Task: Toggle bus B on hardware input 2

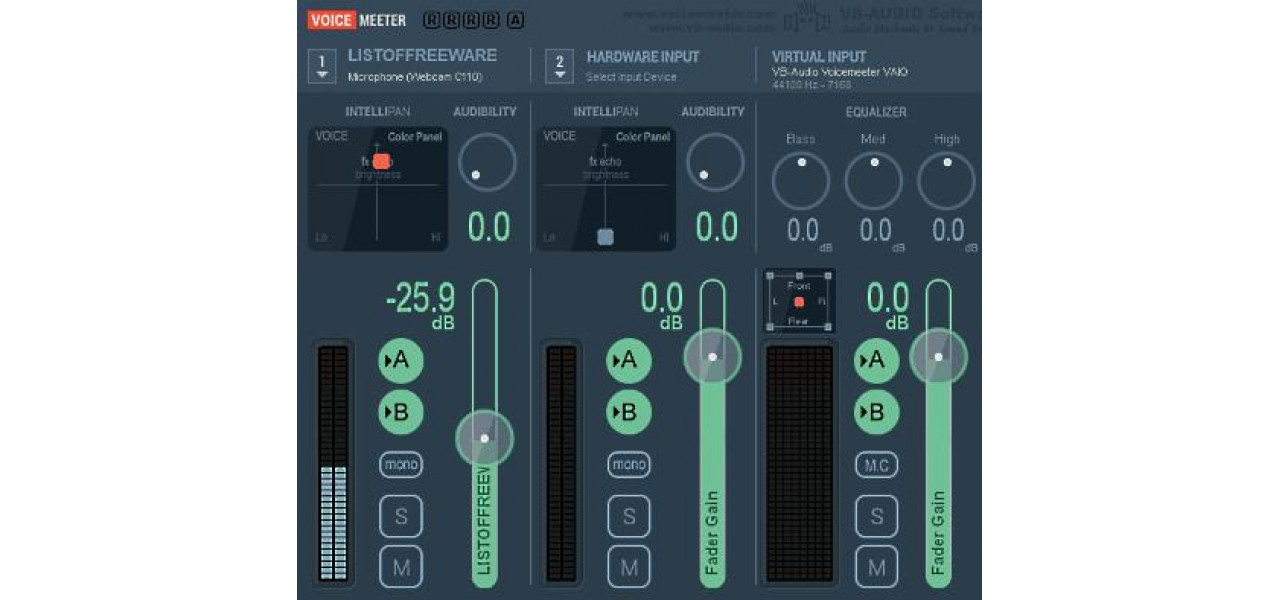Action: [x=629, y=411]
